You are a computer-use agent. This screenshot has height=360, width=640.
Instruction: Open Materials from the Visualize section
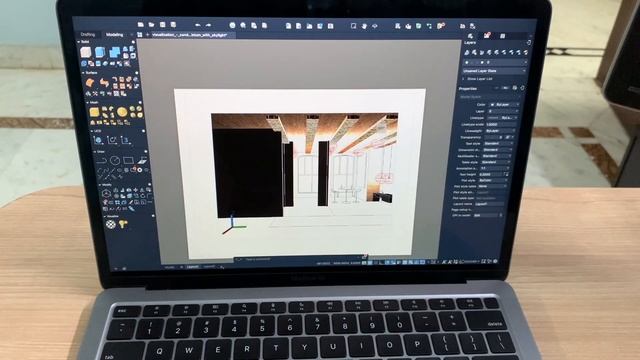pos(111,224)
